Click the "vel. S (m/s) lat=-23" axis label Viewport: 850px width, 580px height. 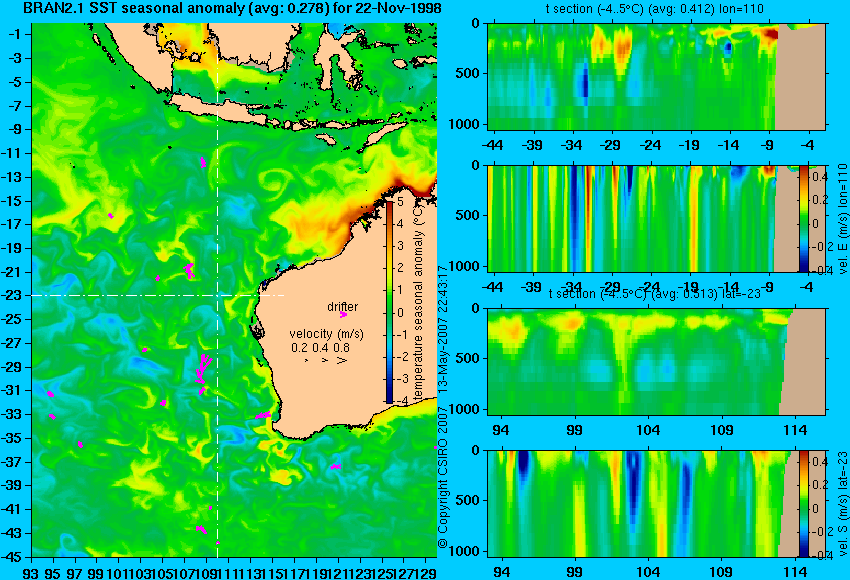842,503
